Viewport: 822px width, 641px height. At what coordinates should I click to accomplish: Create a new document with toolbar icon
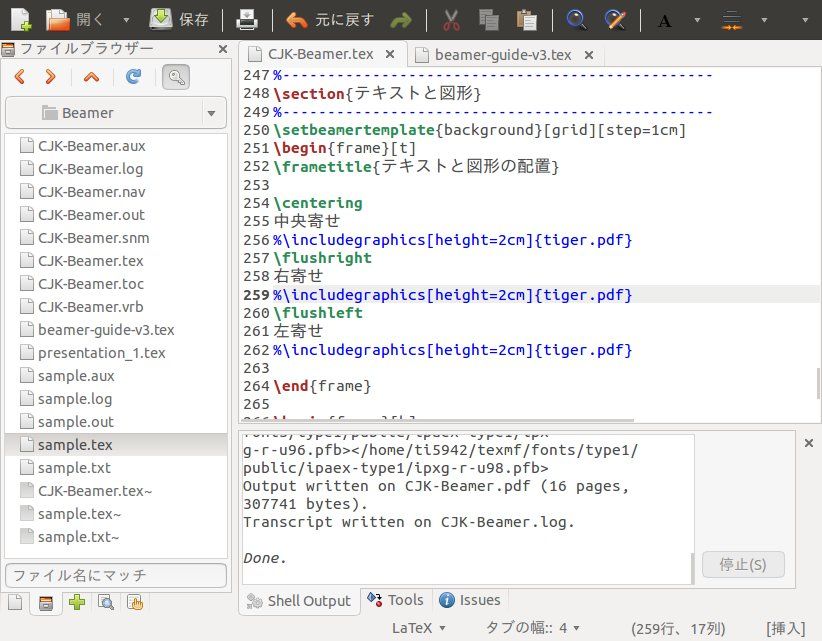point(21,20)
